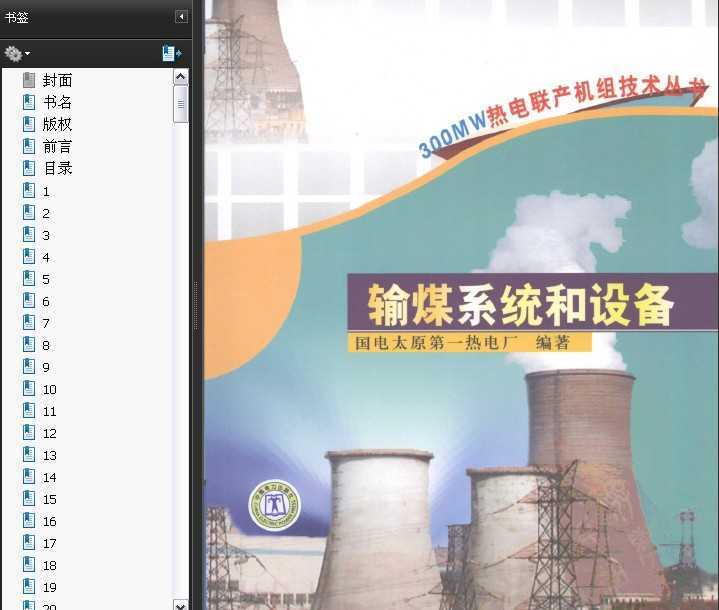Viewport: 719px width, 610px height.
Task: Open bookmark 5
Action: [46, 279]
